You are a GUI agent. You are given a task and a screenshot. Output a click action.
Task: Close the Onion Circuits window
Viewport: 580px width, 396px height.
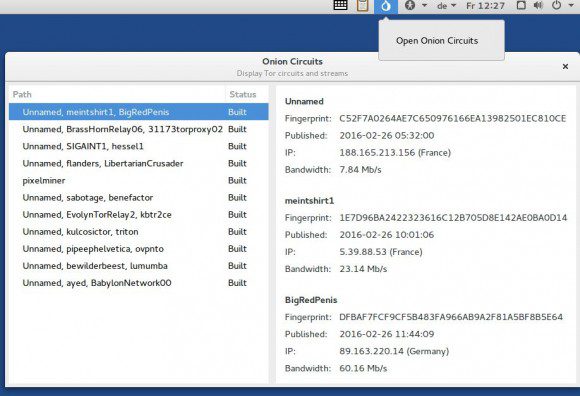[x=565, y=67]
